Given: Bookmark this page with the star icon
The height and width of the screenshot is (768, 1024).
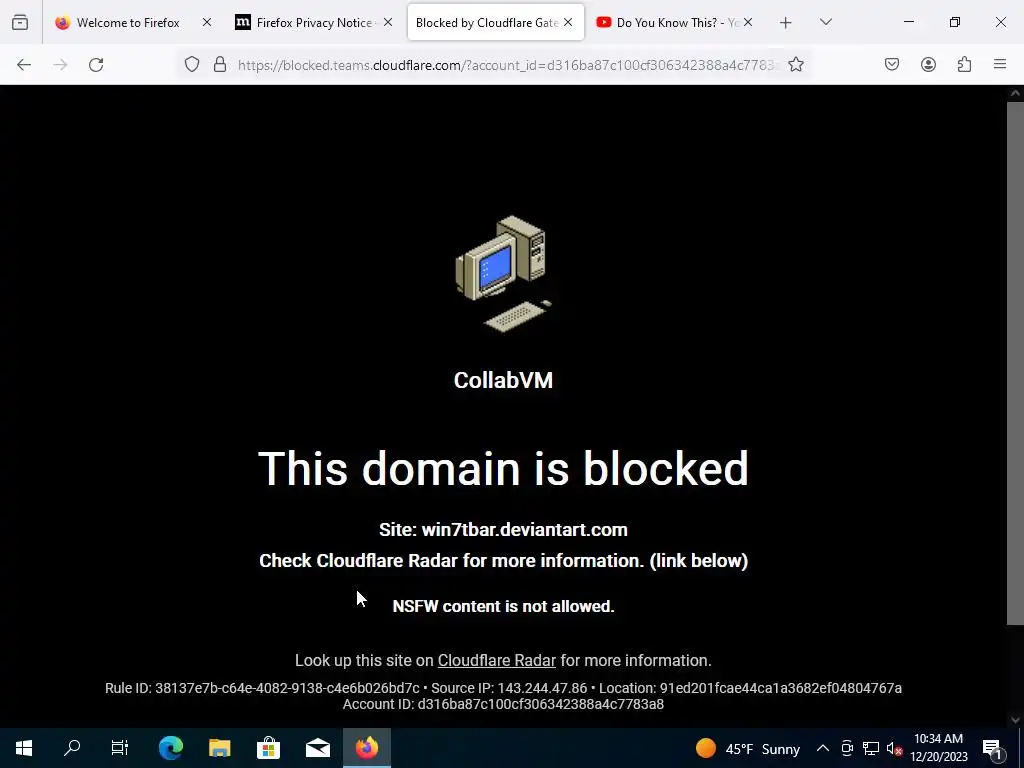Looking at the screenshot, I should coord(795,65).
